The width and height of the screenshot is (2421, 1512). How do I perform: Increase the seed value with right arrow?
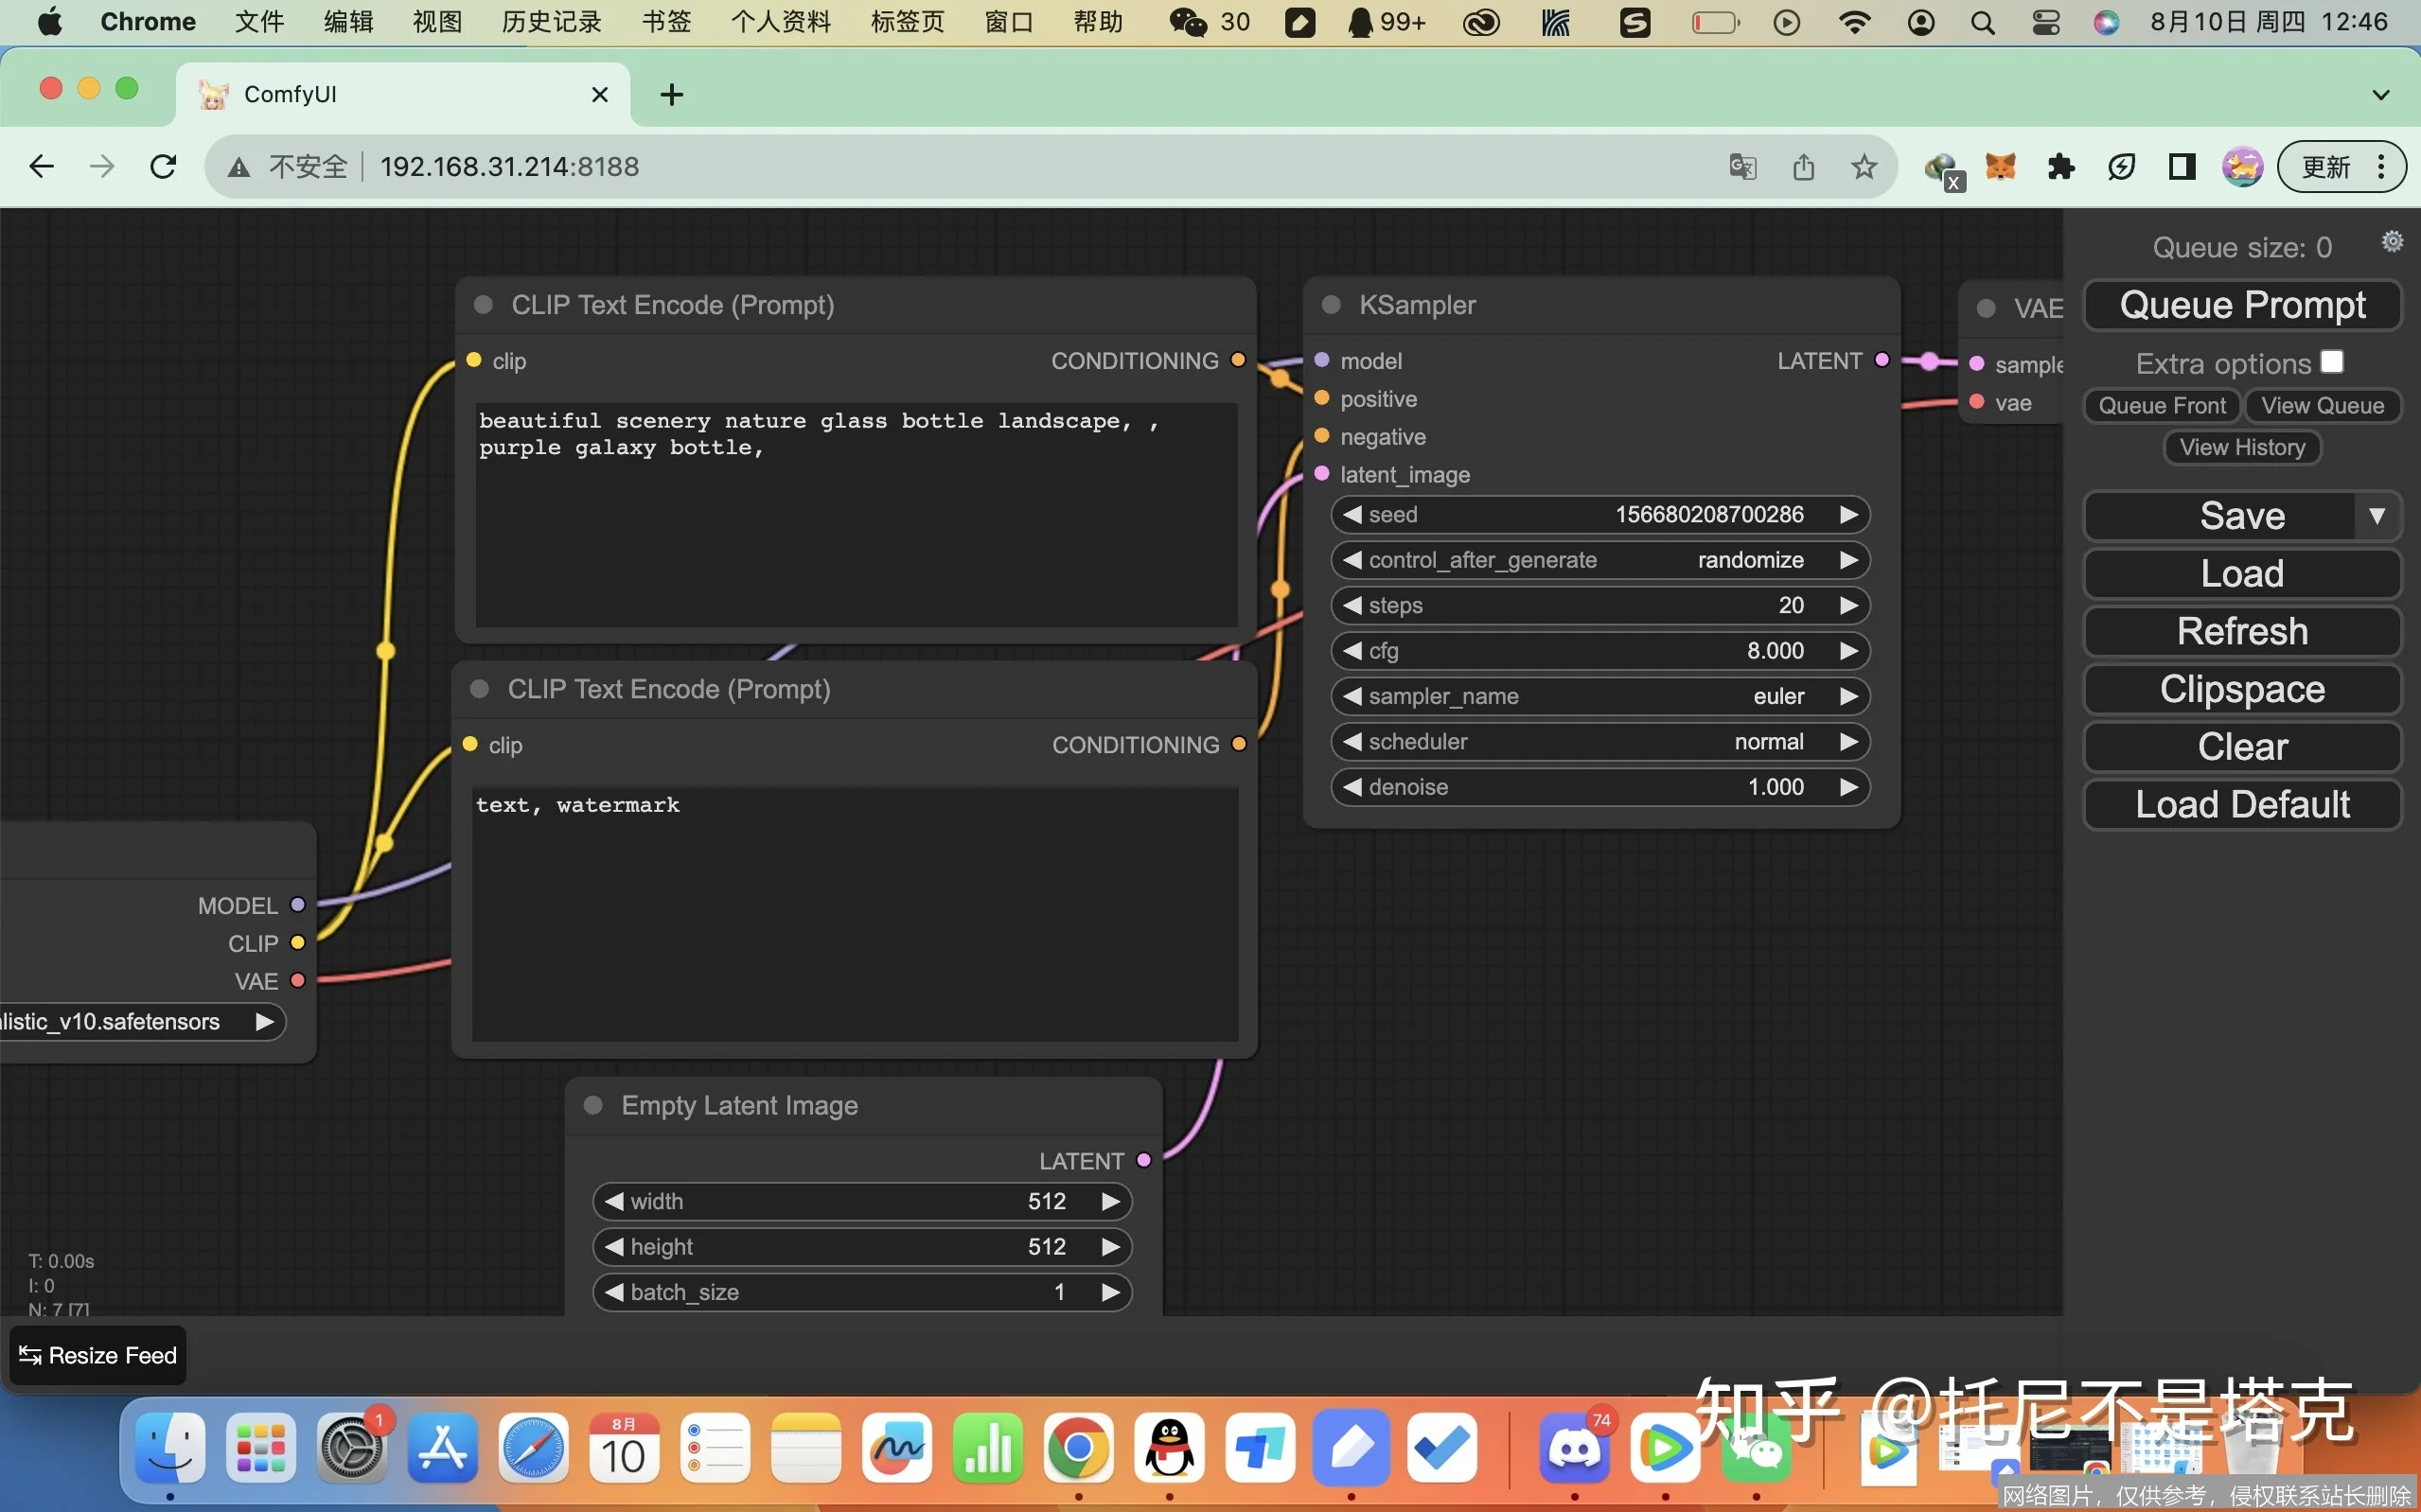click(1848, 514)
